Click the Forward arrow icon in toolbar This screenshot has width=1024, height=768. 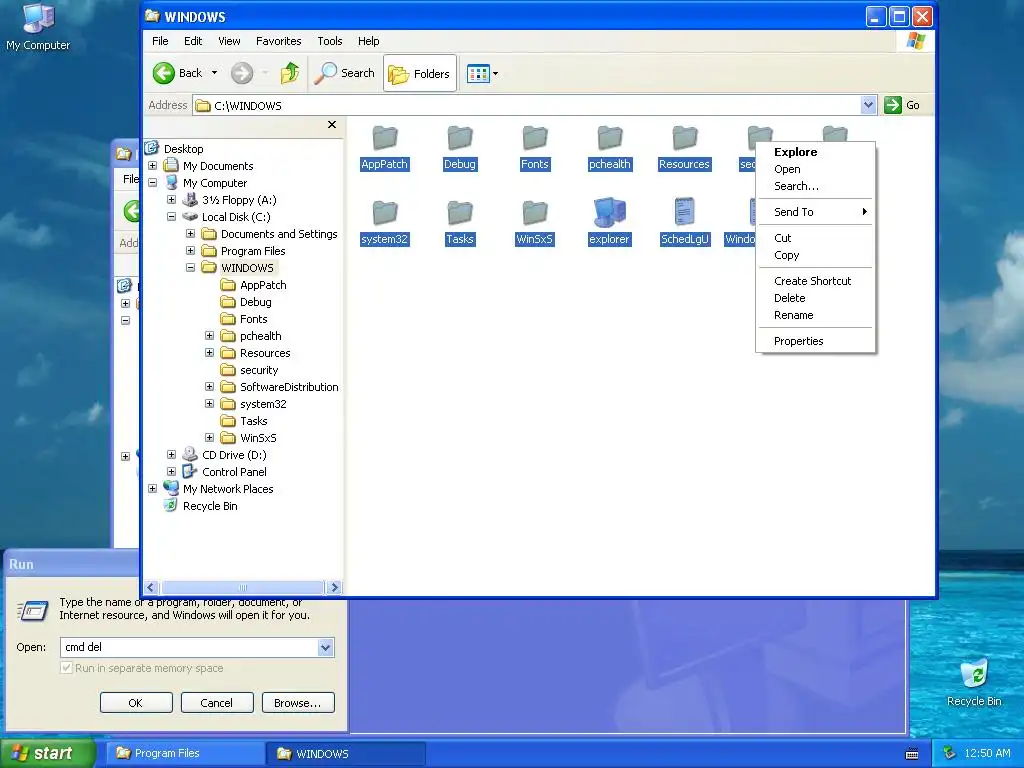click(242, 73)
